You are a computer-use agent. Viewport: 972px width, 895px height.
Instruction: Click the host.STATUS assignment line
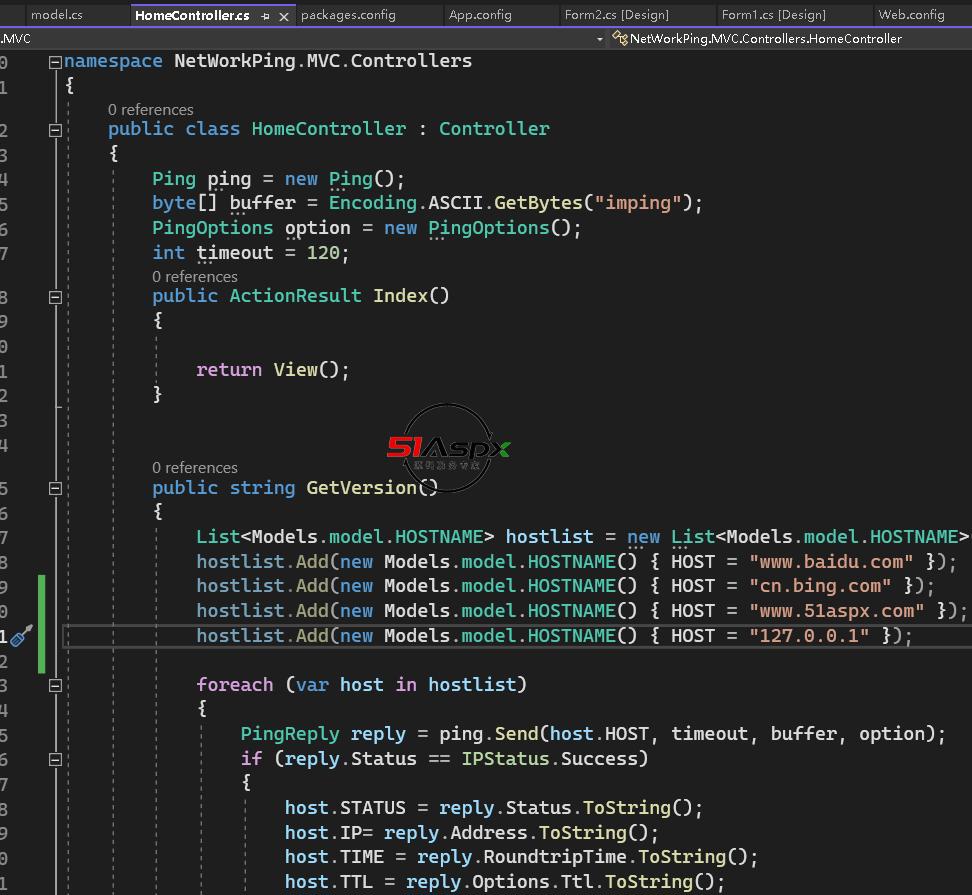click(493, 808)
